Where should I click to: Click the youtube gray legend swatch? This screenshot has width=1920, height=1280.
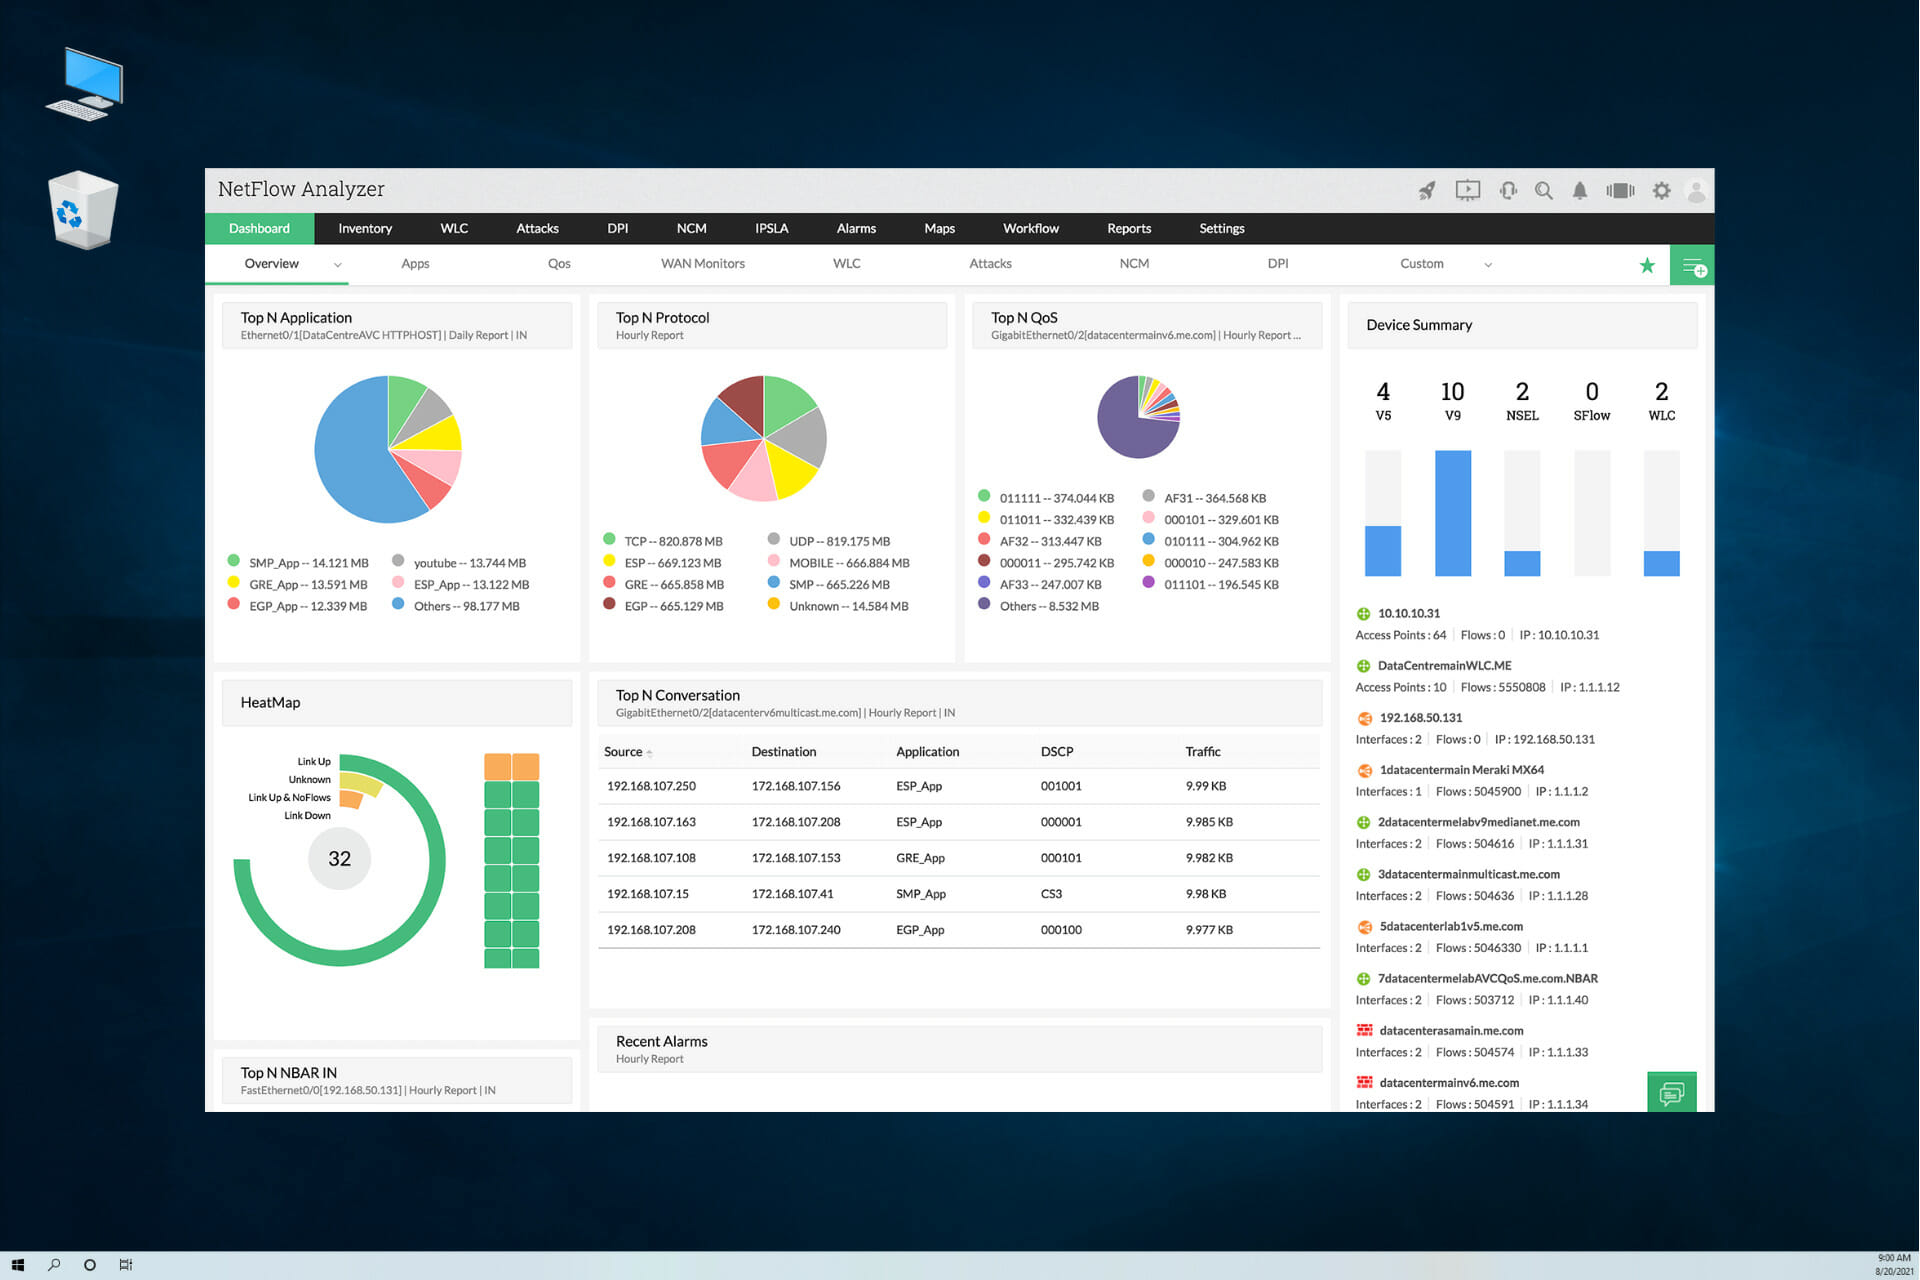coord(398,561)
